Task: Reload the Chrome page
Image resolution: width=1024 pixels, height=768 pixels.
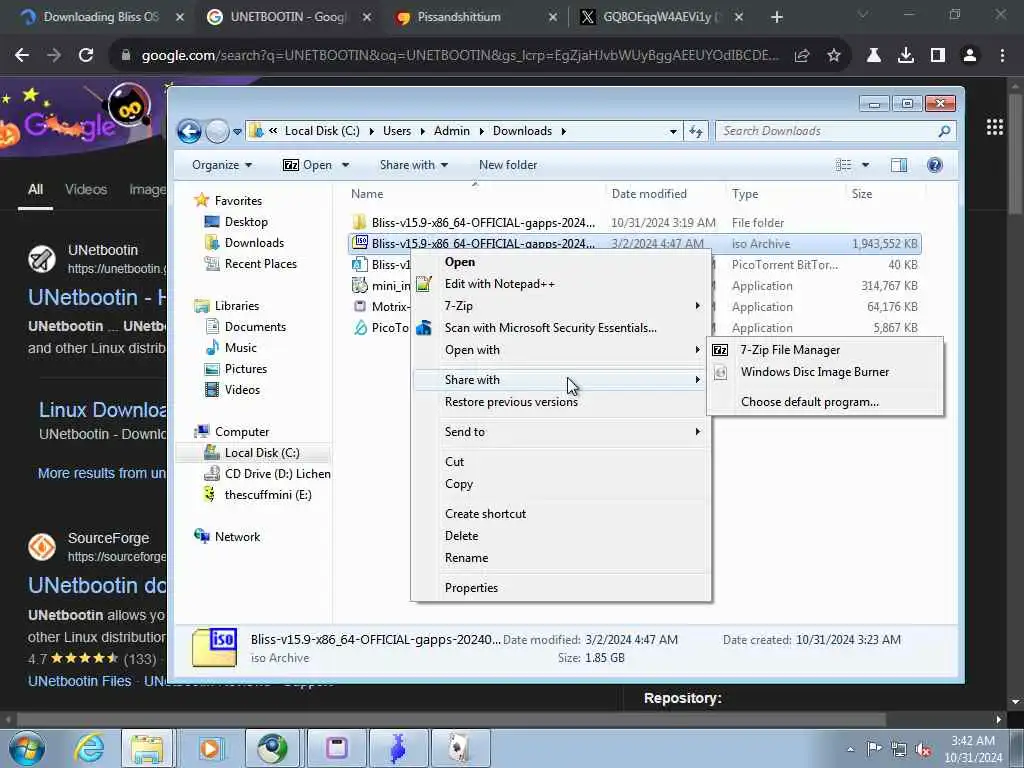Action: (x=86, y=56)
